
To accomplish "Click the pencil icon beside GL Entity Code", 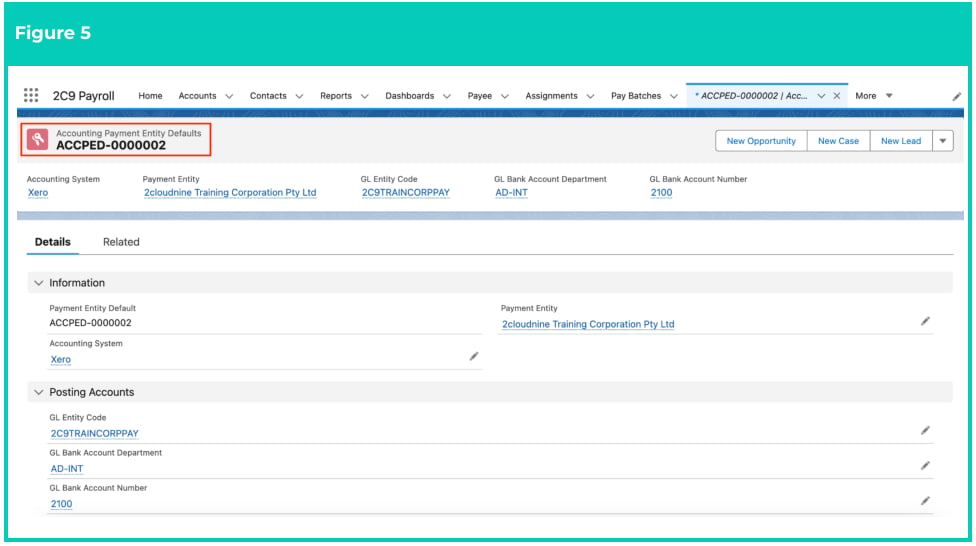I will click(x=926, y=430).
